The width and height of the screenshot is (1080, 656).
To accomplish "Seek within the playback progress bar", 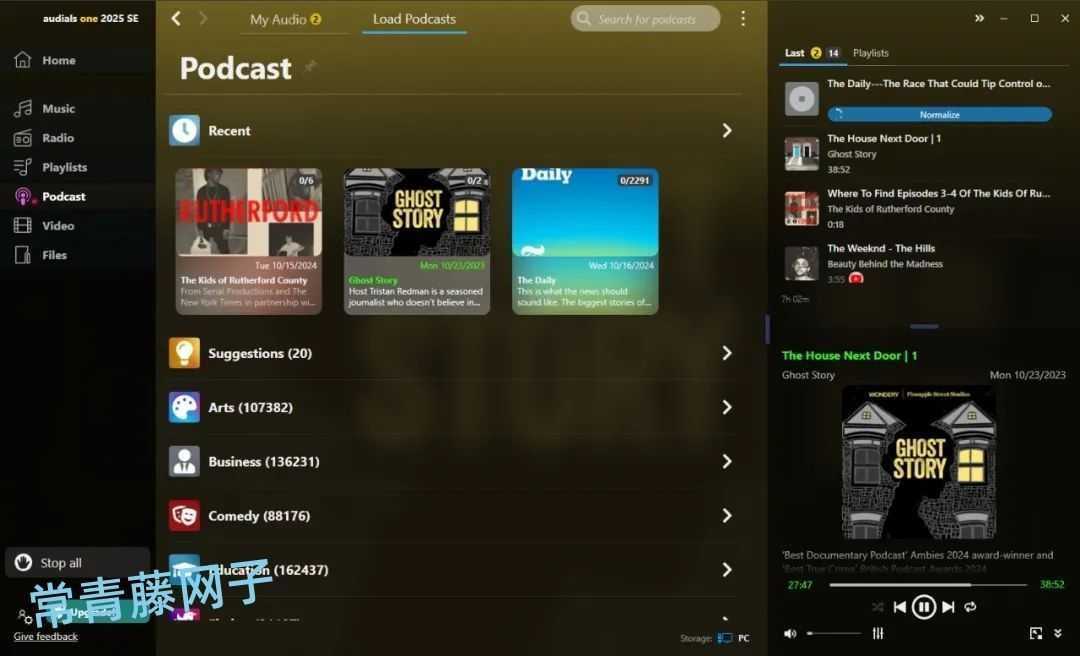I will [928, 585].
